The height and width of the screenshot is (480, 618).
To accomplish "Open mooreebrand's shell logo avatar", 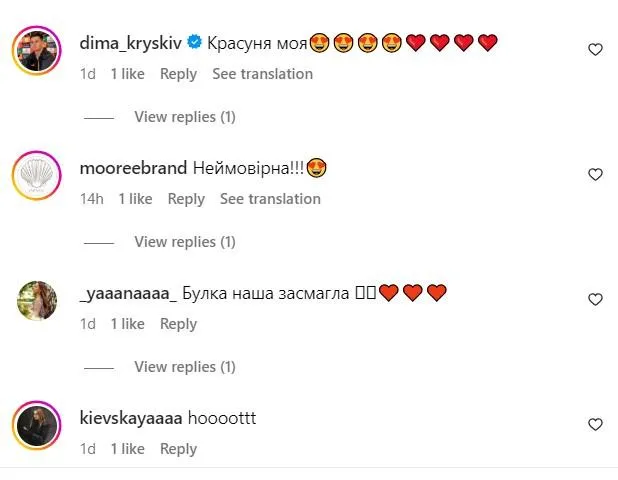I will (x=37, y=175).
